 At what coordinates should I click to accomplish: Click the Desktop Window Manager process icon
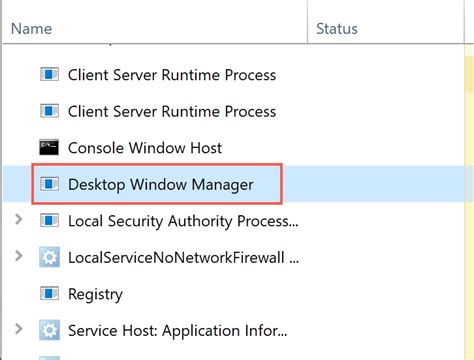tap(49, 184)
